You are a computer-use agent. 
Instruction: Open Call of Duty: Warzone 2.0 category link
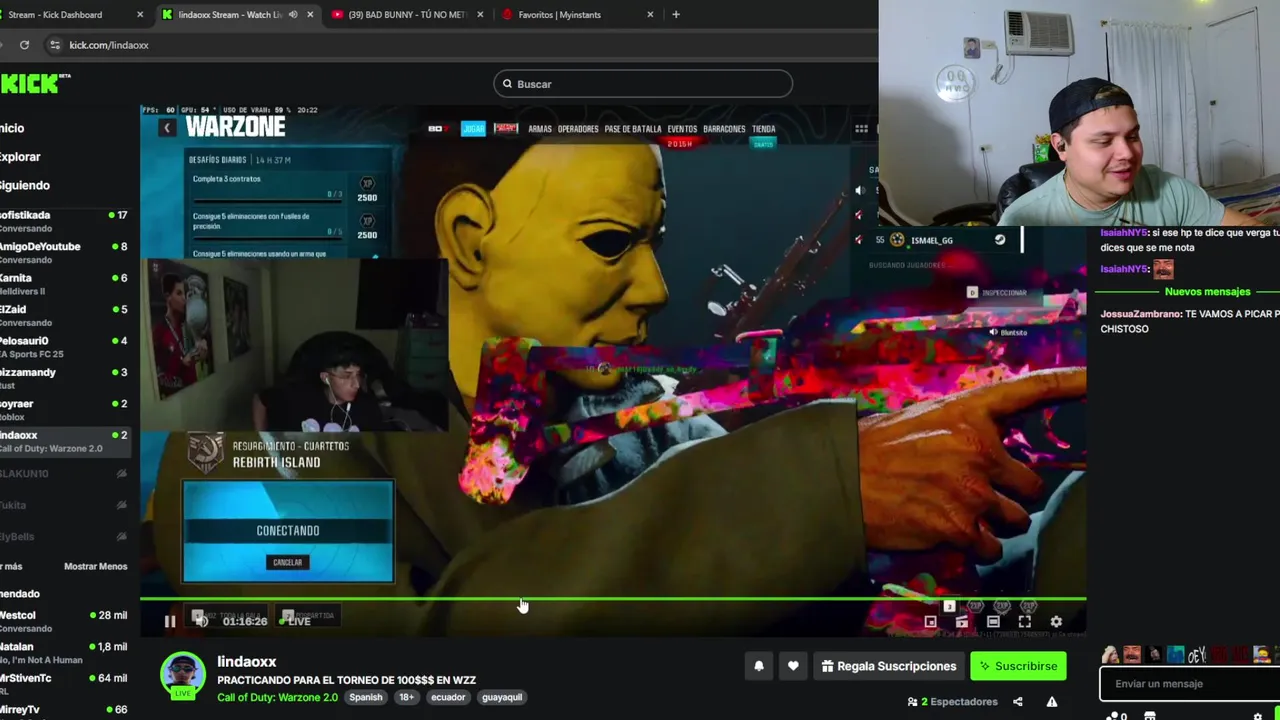click(277, 697)
